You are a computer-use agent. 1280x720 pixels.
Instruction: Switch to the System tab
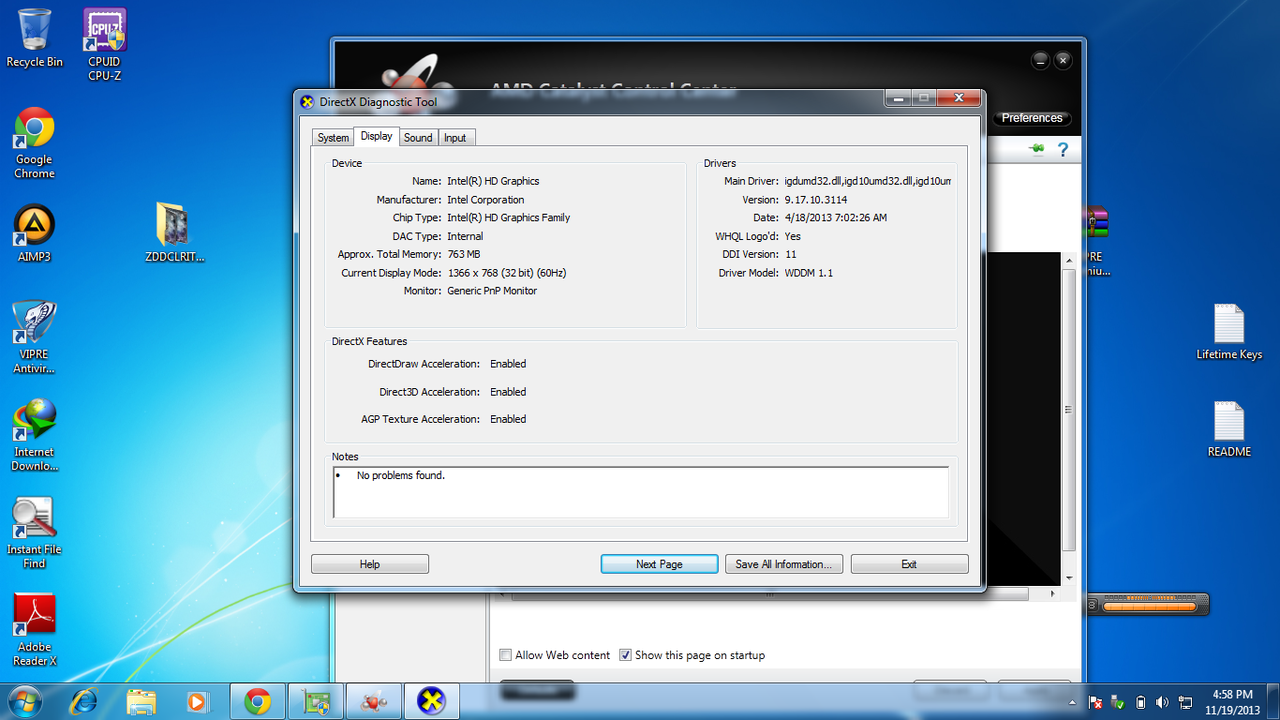click(333, 138)
